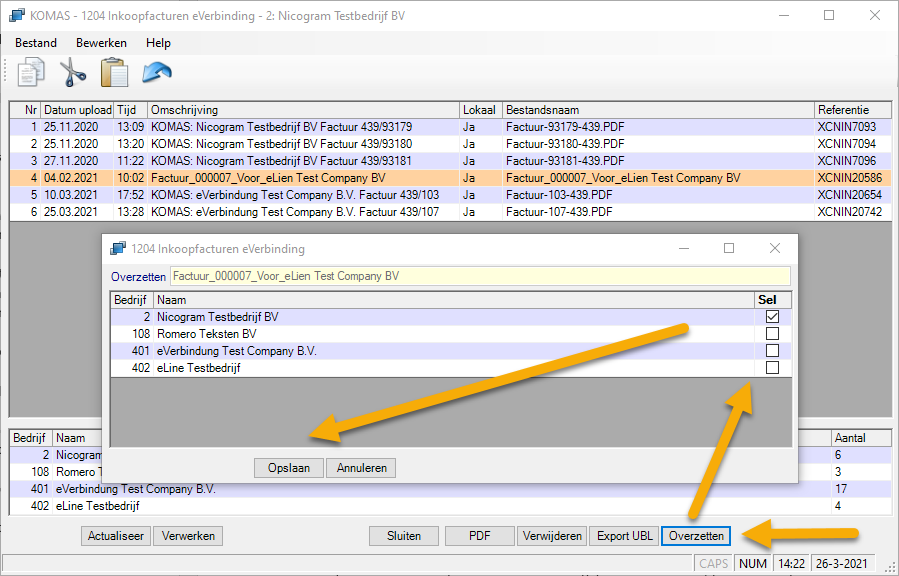
Task: Click the Overzetten button
Action: click(x=696, y=536)
